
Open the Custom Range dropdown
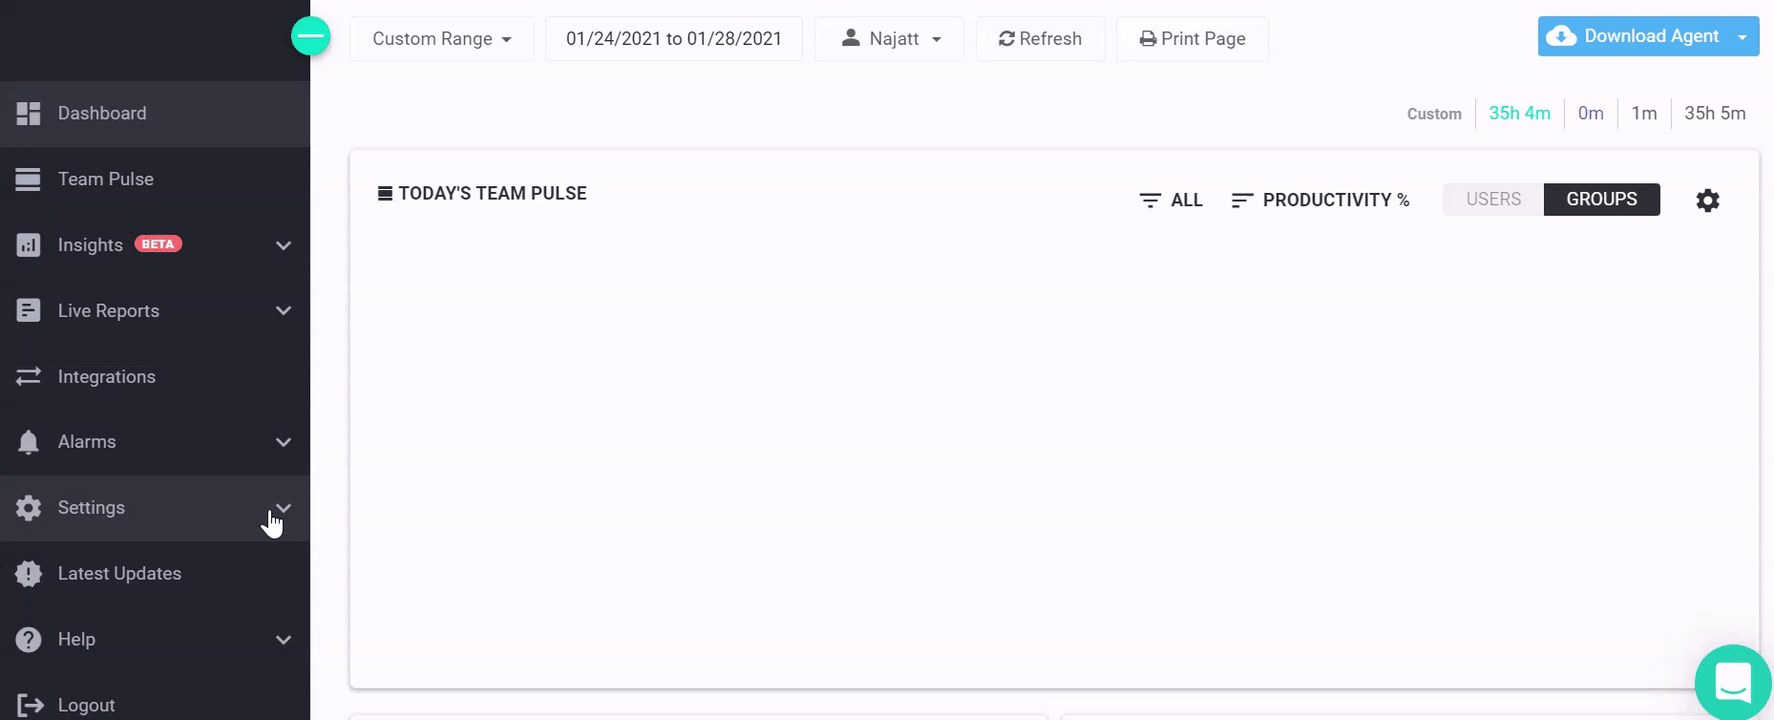tap(442, 39)
